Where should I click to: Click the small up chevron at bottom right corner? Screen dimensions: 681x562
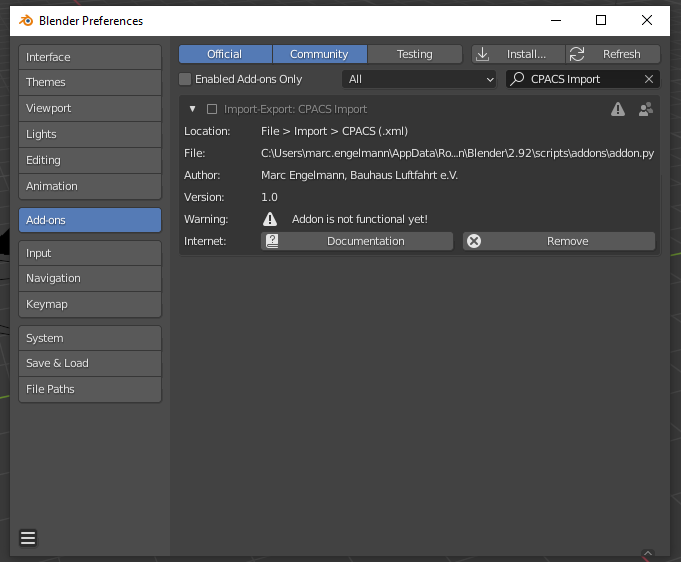(x=648, y=553)
